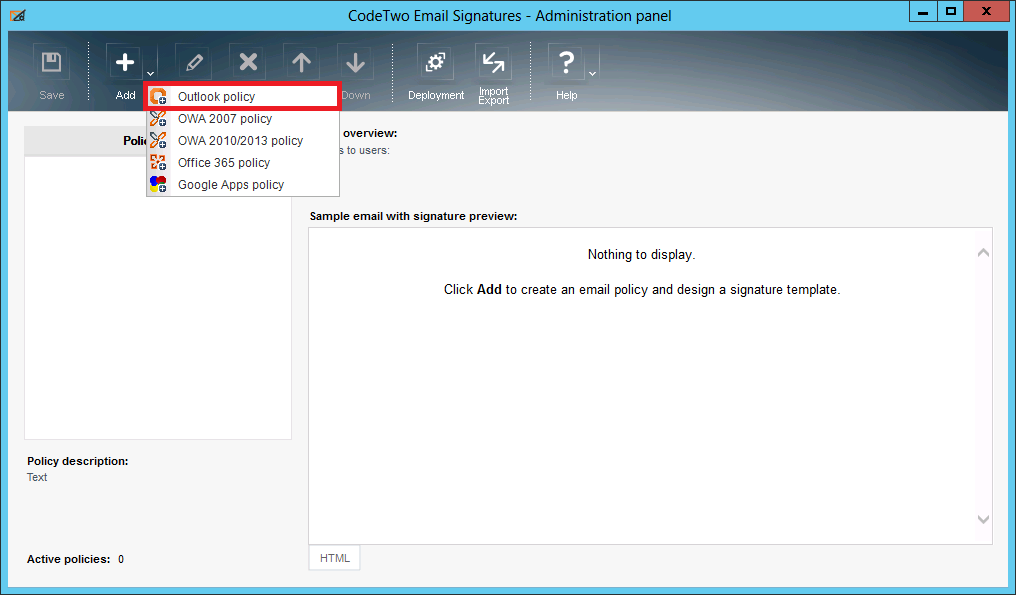Click the 'Active policies:' label

[68, 559]
